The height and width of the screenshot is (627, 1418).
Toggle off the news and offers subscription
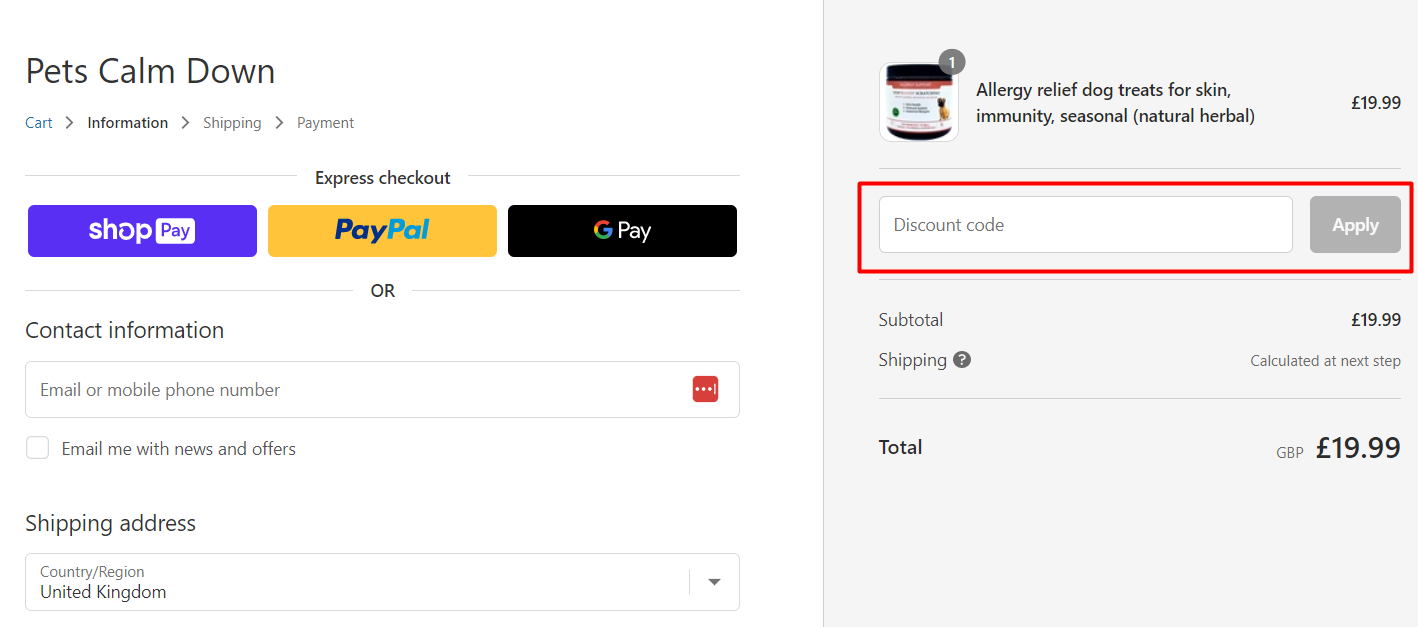pyautogui.click(x=37, y=447)
